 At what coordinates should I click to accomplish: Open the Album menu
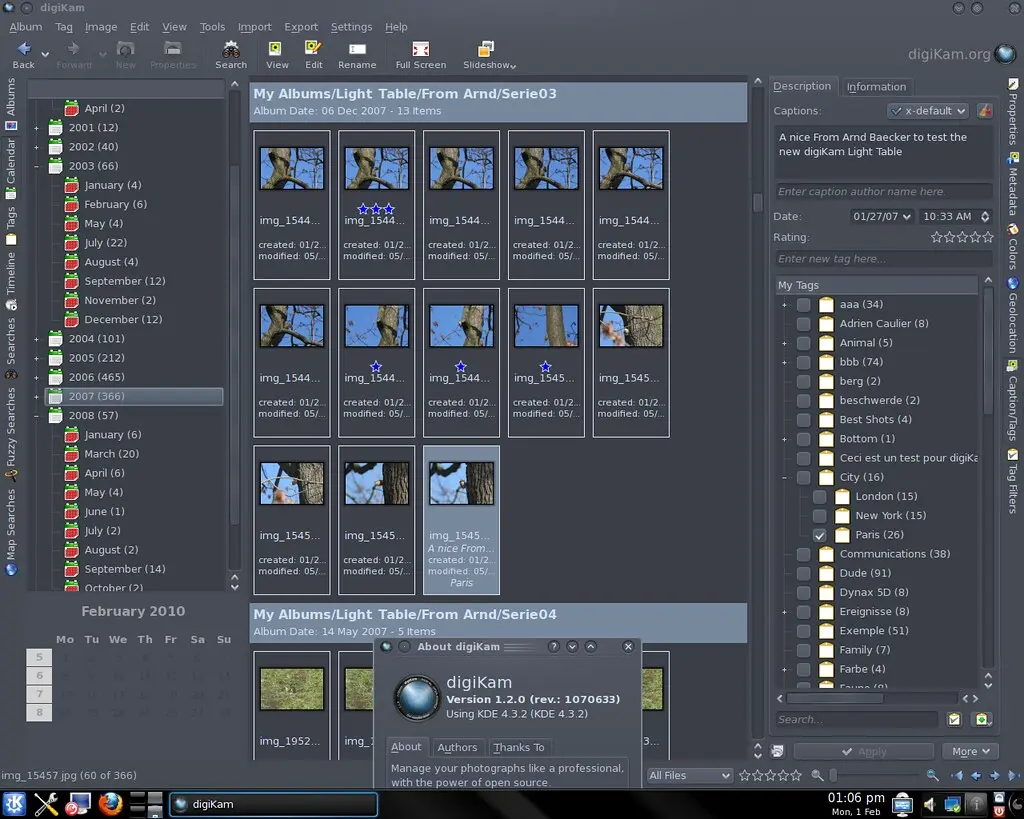[25, 26]
